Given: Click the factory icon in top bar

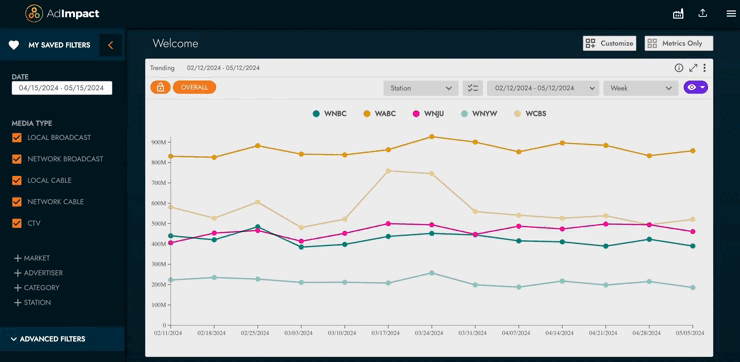Looking at the screenshot, I should click(x=678, y=14).
